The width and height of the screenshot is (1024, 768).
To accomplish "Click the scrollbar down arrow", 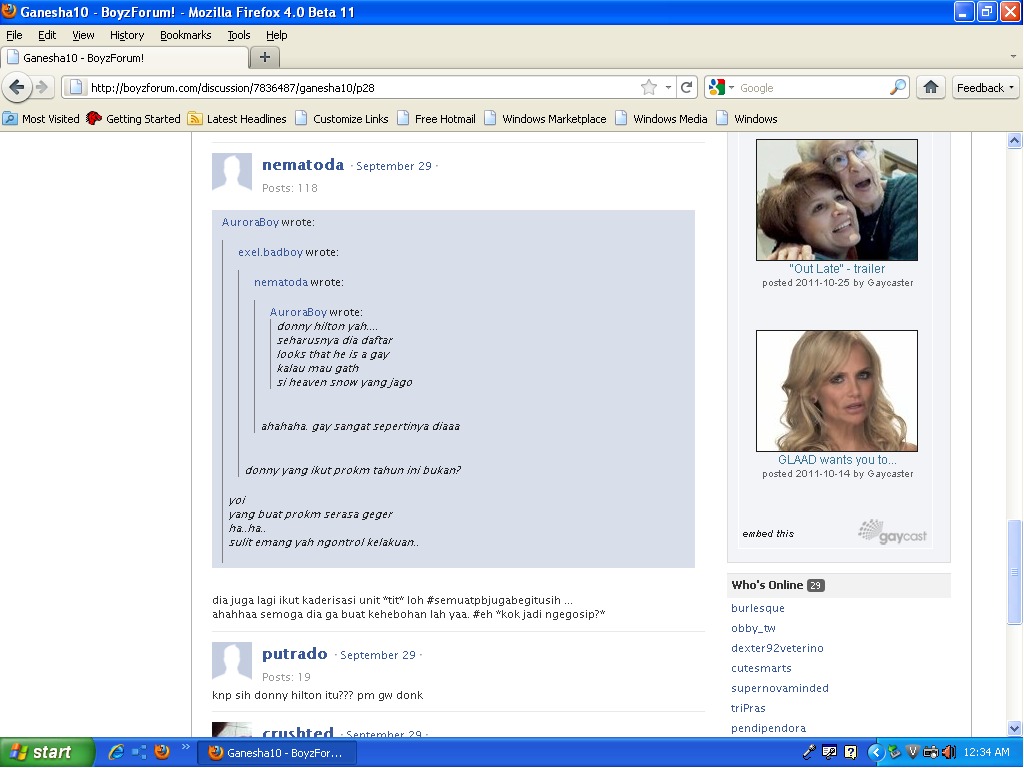I will (1014, 728).
